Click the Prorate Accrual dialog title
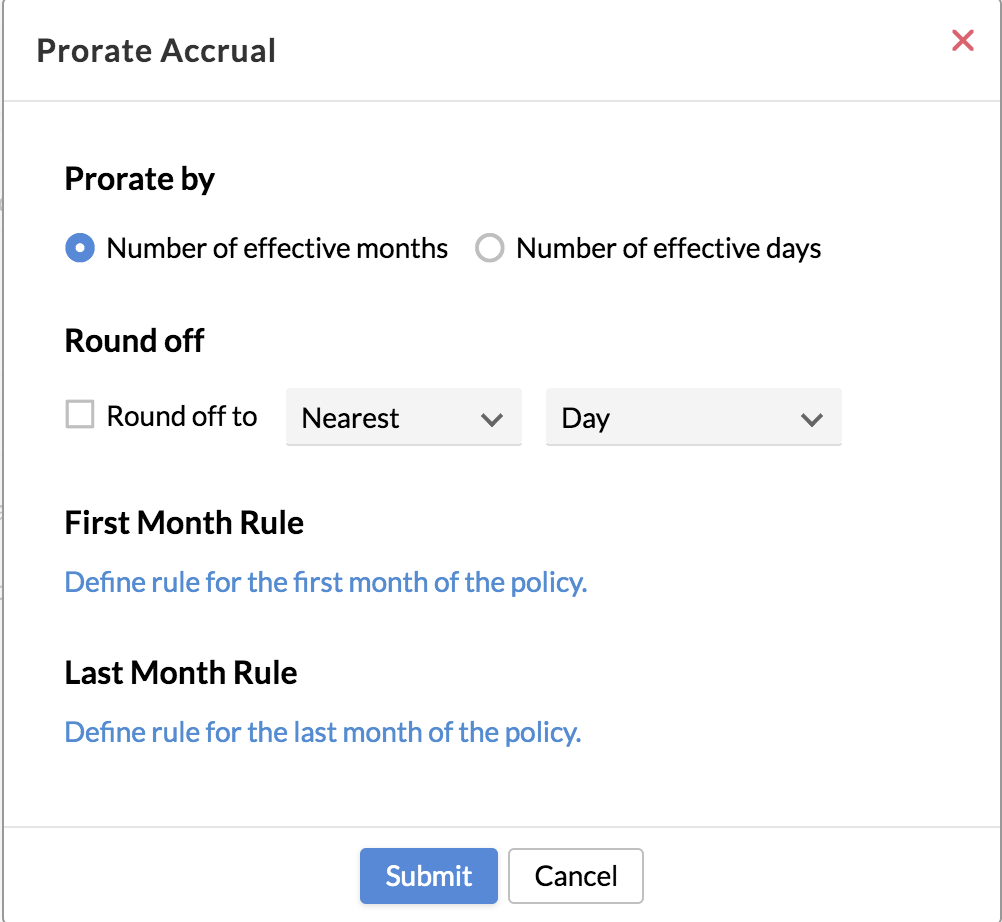This screenshot has height=922, width=1002. [156, 50]
